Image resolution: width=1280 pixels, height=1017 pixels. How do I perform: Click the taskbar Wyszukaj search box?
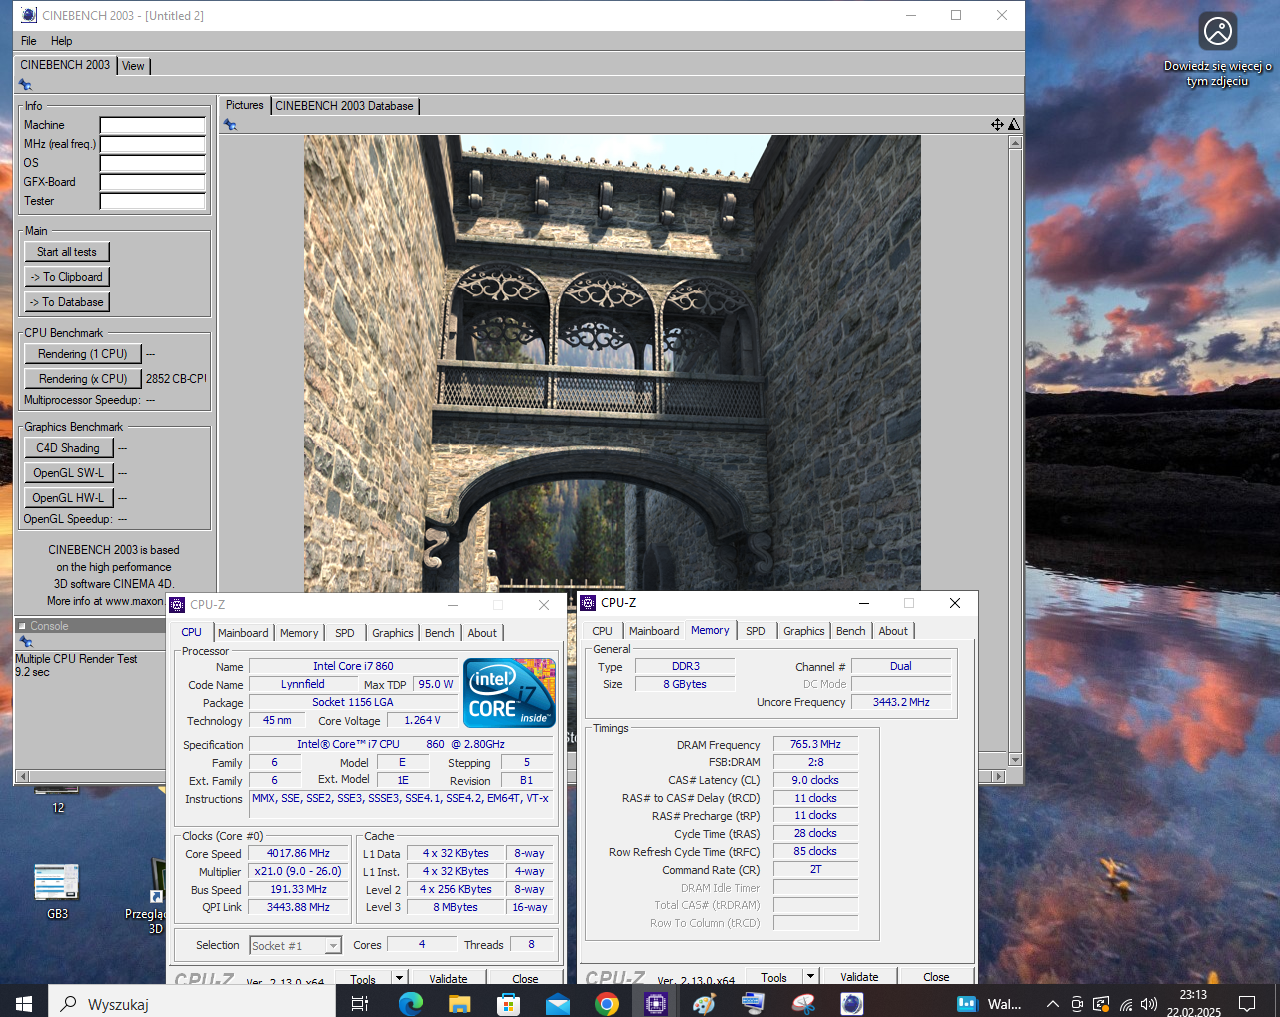[x=192, y=1003]
